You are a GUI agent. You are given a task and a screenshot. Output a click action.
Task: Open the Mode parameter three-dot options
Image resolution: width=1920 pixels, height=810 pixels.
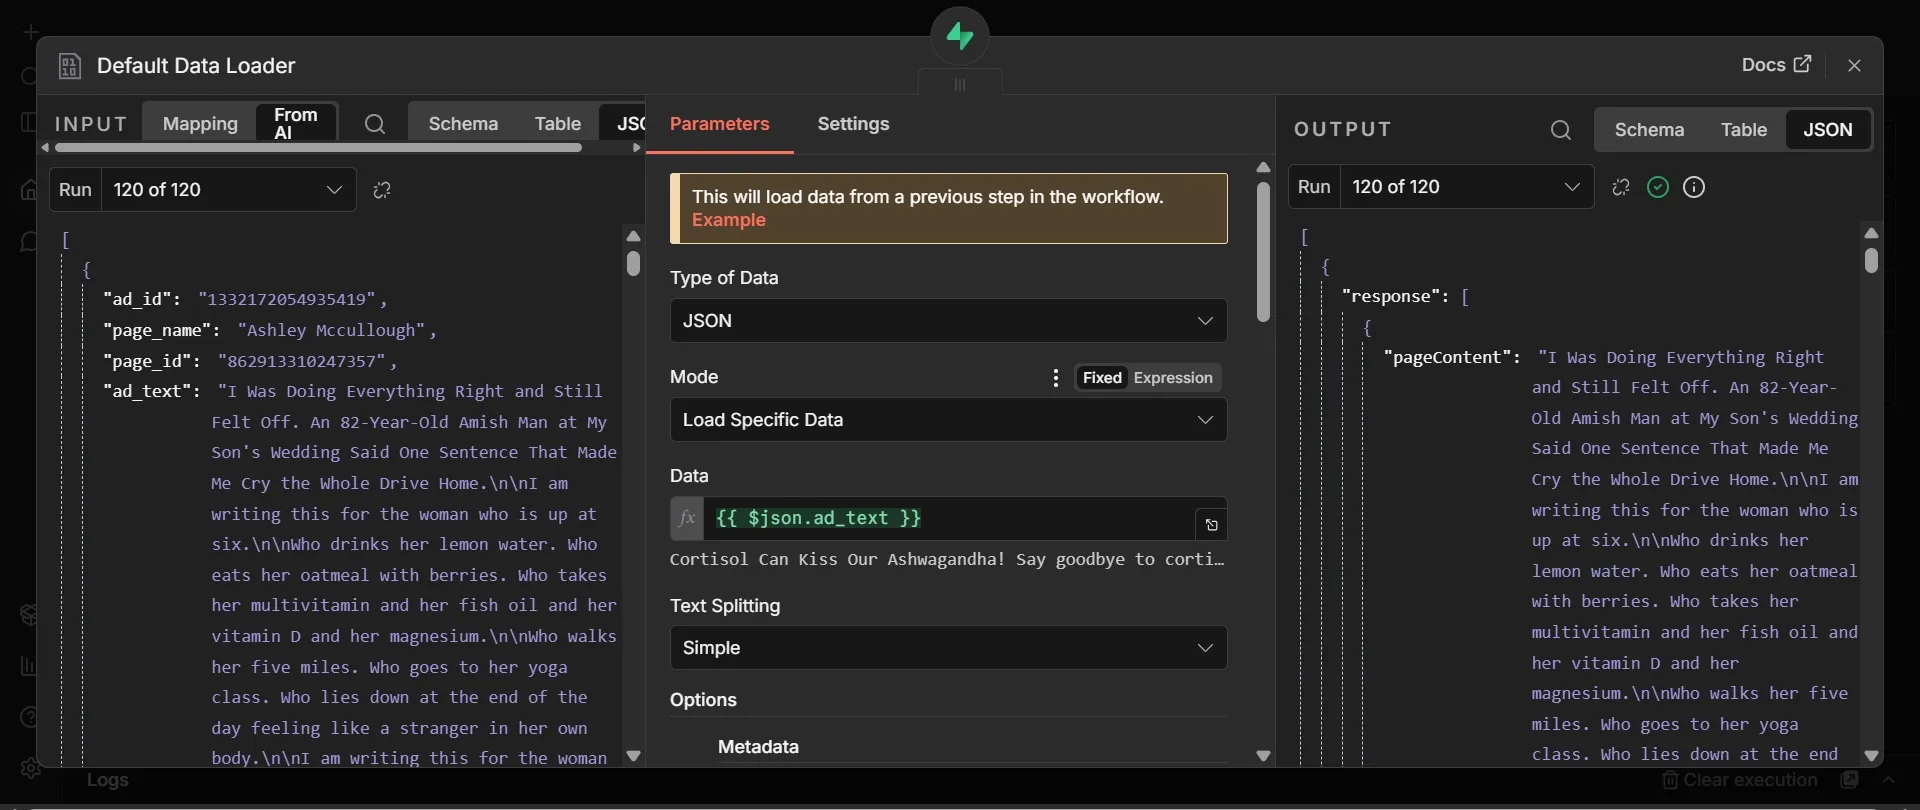[1056, 378]
